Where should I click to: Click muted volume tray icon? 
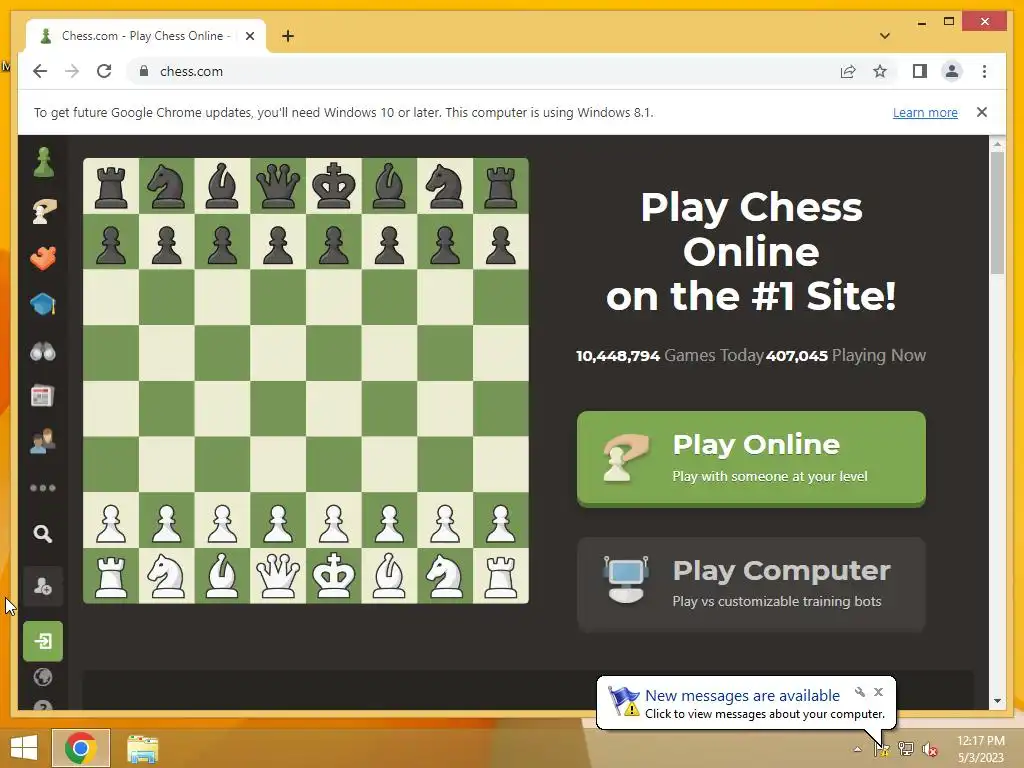(930, 748)
